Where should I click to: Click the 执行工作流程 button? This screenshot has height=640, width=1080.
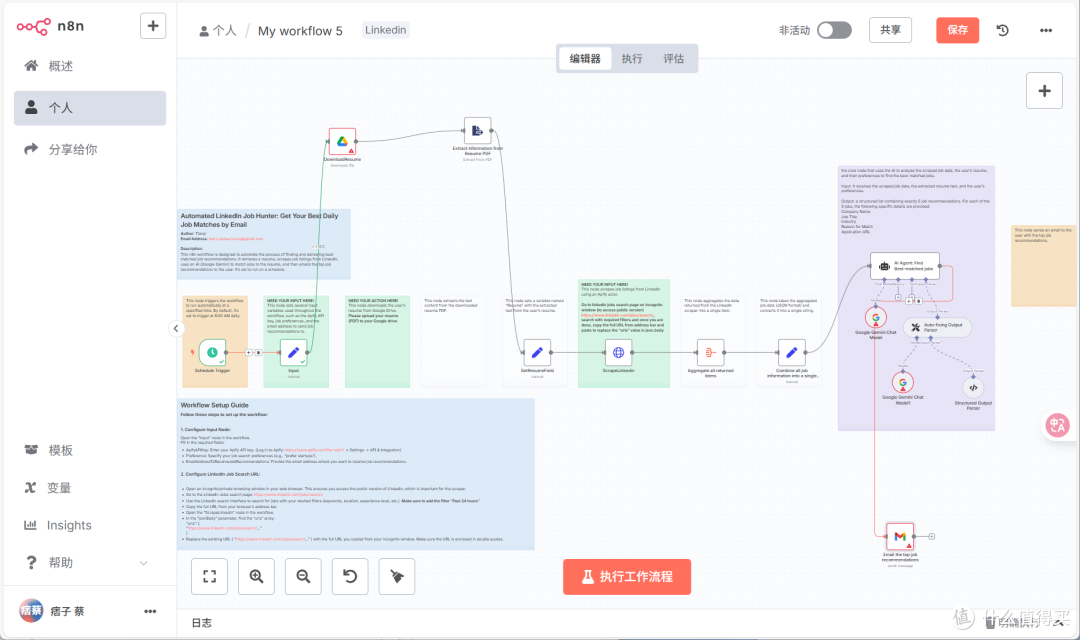627,577
